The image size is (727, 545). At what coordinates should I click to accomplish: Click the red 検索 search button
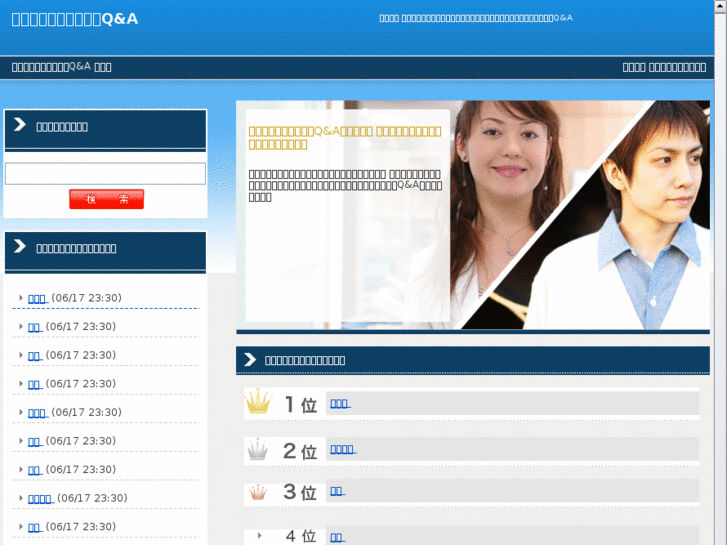point(107,199)
